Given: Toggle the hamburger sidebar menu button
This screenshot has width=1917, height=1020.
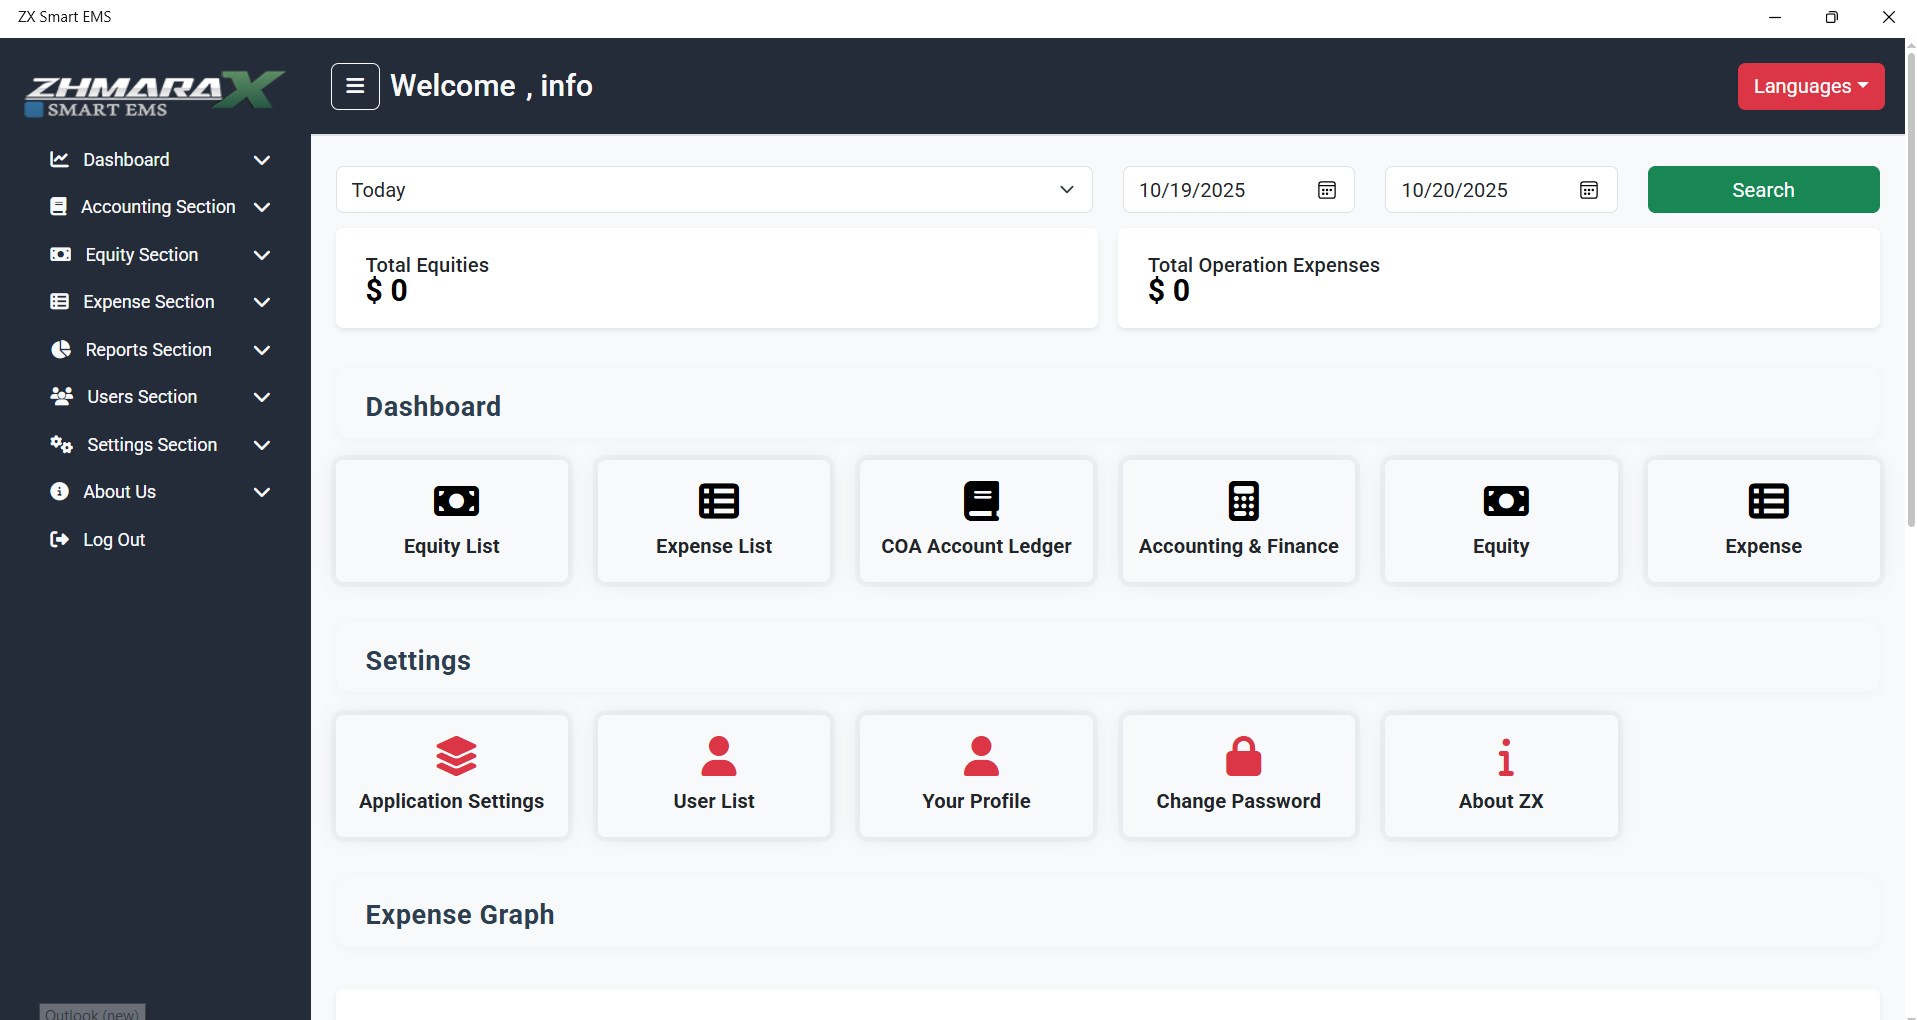Looking at the screenshot, I should (355, 86).
